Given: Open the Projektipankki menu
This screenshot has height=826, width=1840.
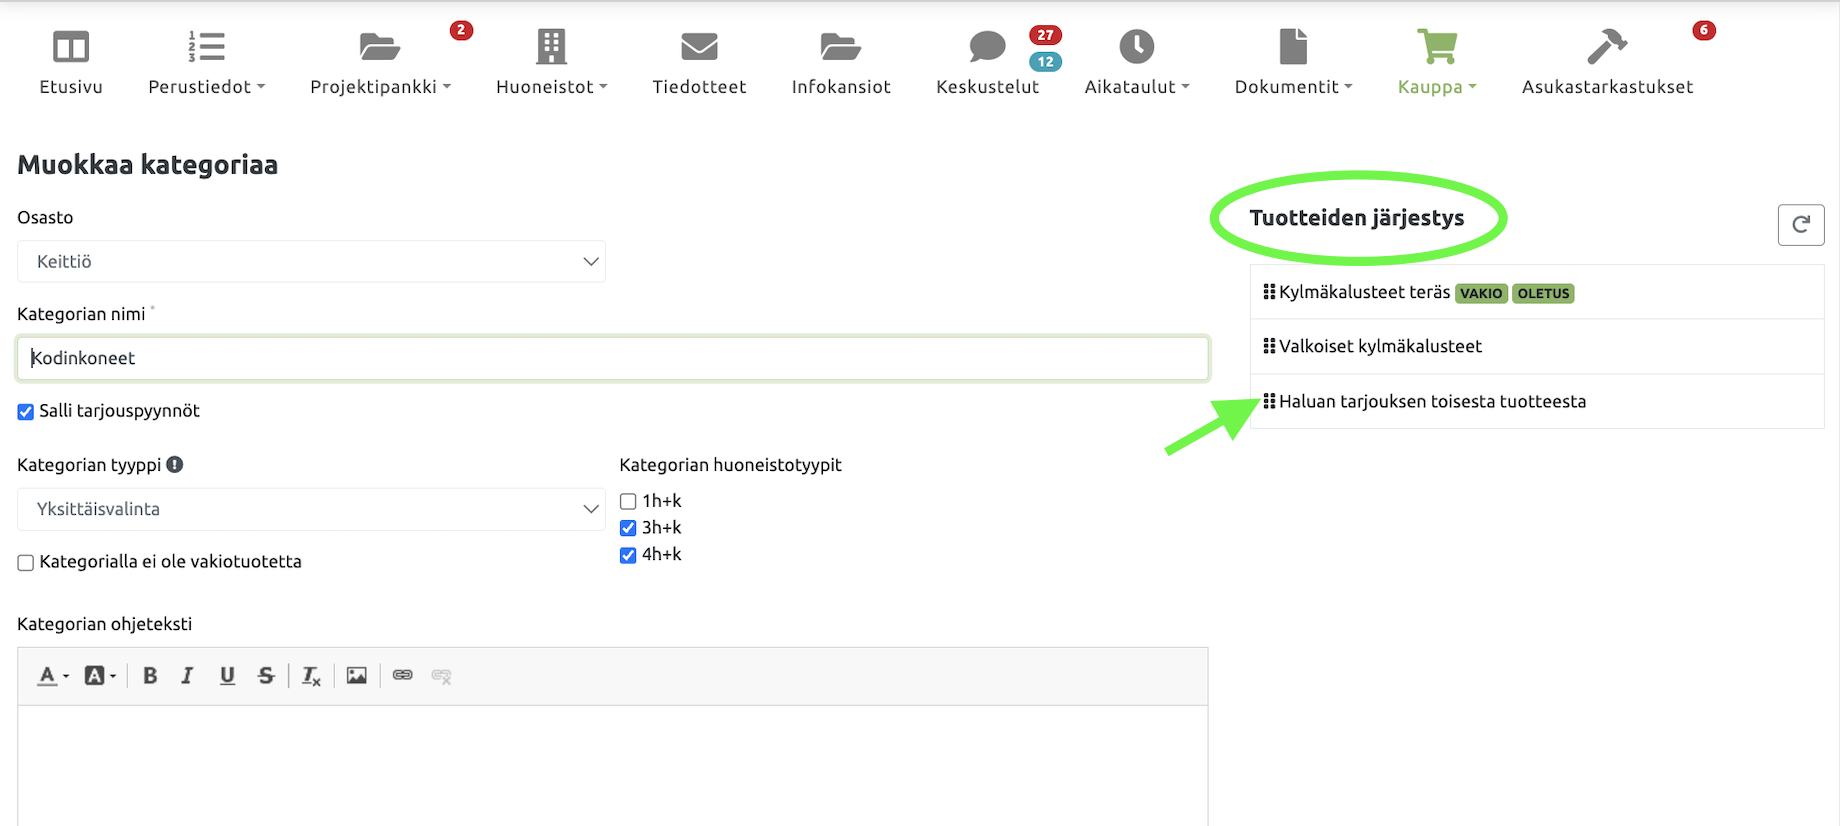Looking at the screenshot, I should pos(380,62).
